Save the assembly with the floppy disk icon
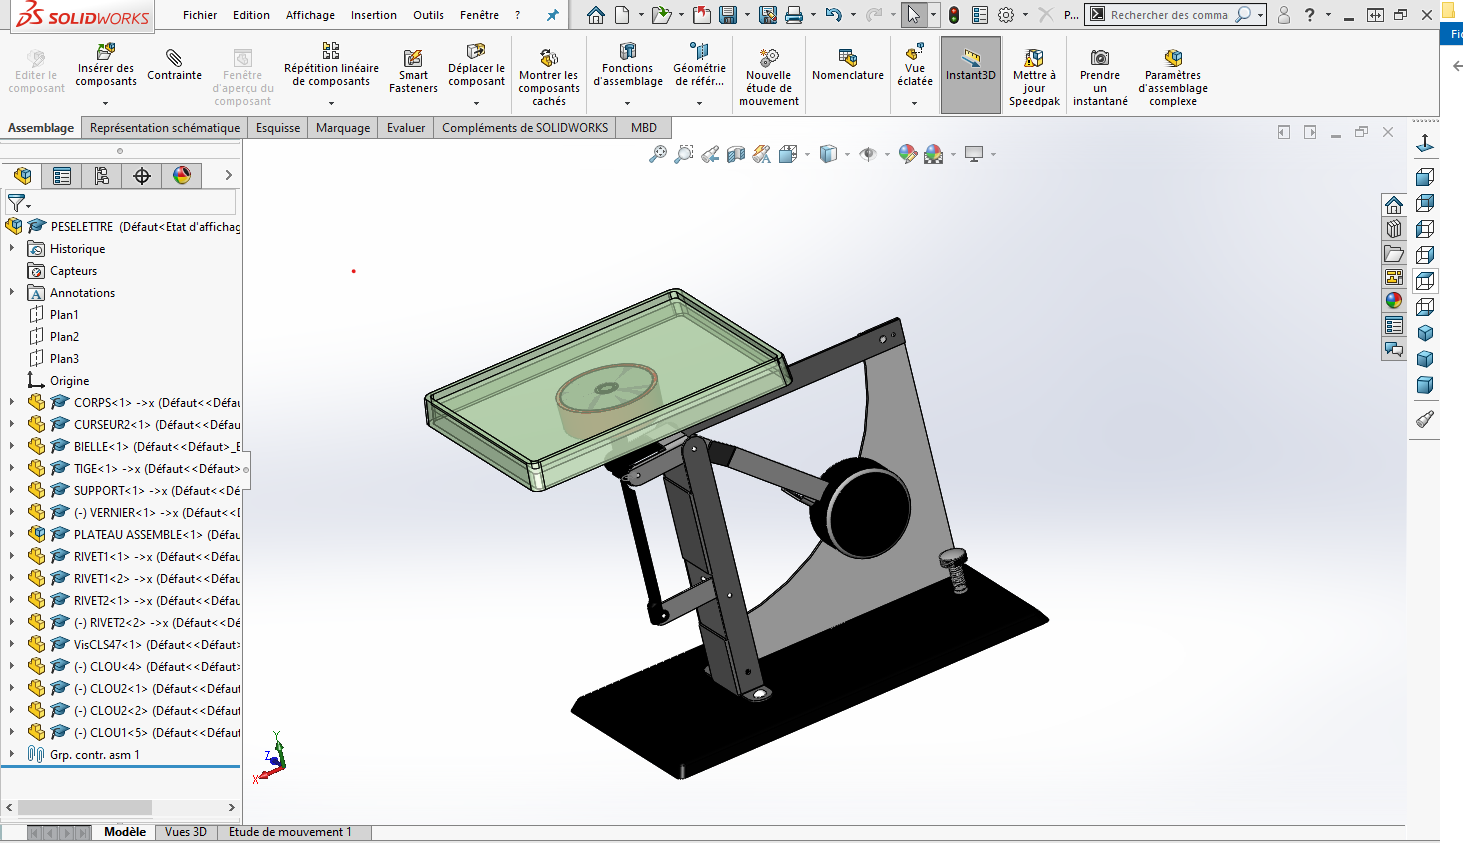This screenshot has height=843, width=1463. coord(728,15)
